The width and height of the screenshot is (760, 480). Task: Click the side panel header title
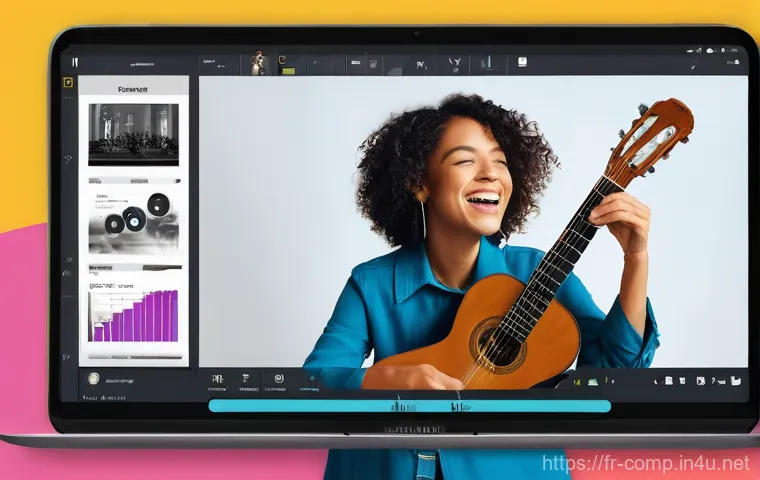(x=133, y=89)
